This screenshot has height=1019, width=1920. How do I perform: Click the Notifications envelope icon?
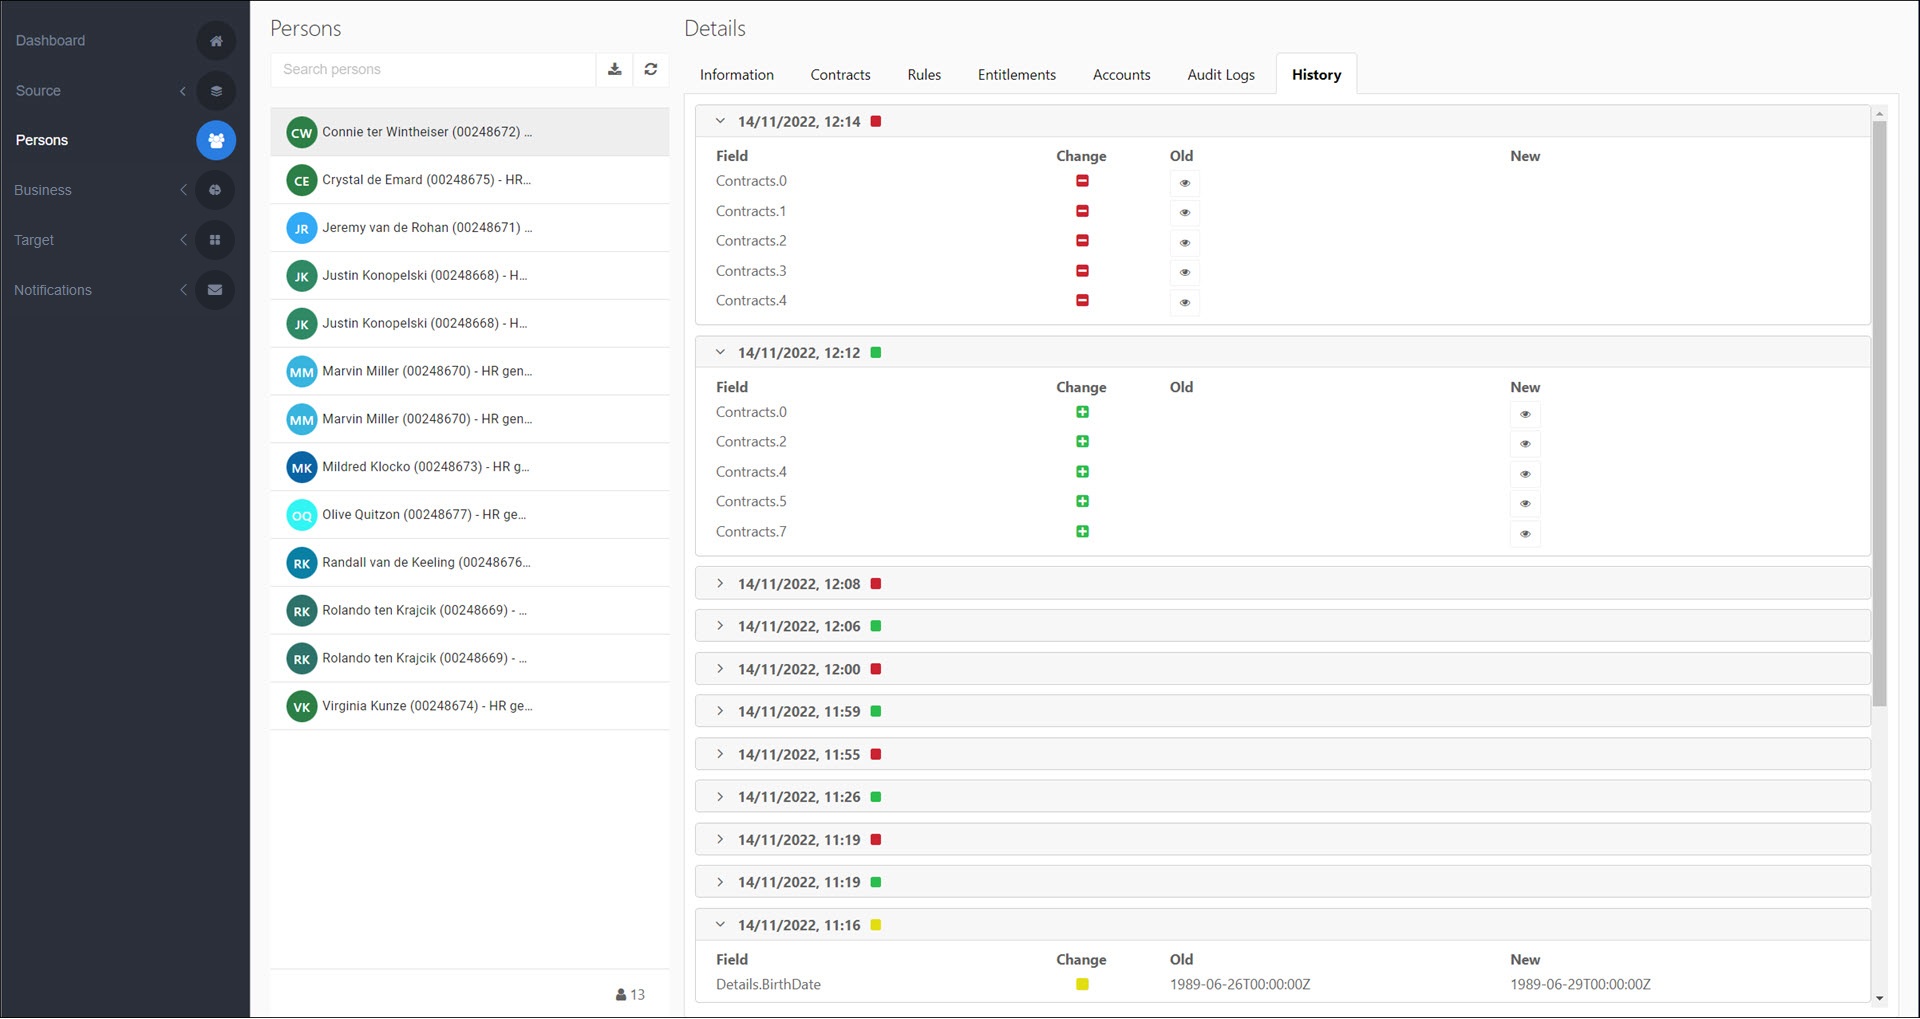[215, 290]
